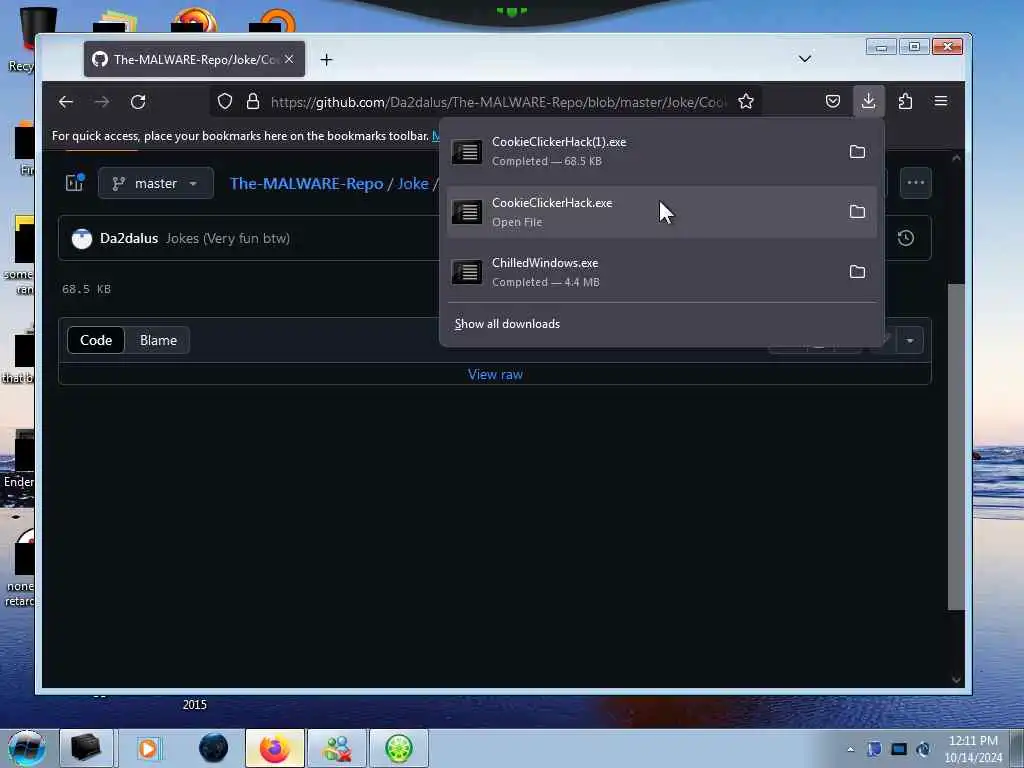Image resolution: width=1024 pixels, height=768 pixels.
Task: Close the The-MALWARE-Repo tab
Action: coord(289,59)
